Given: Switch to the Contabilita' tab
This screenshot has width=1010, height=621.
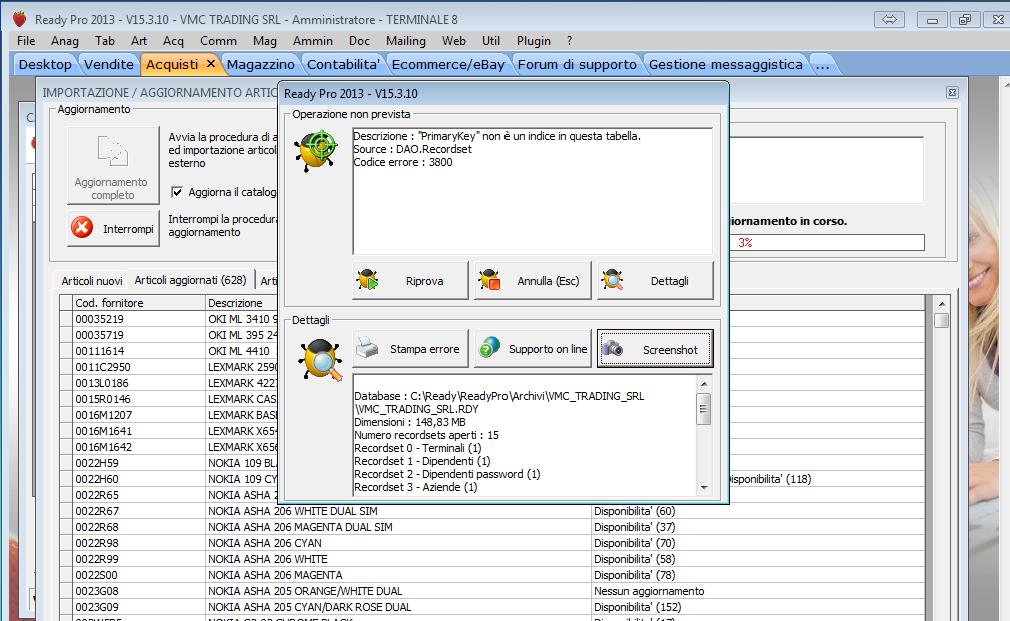Looking at the screenshot, I should (x=343, y=64).
